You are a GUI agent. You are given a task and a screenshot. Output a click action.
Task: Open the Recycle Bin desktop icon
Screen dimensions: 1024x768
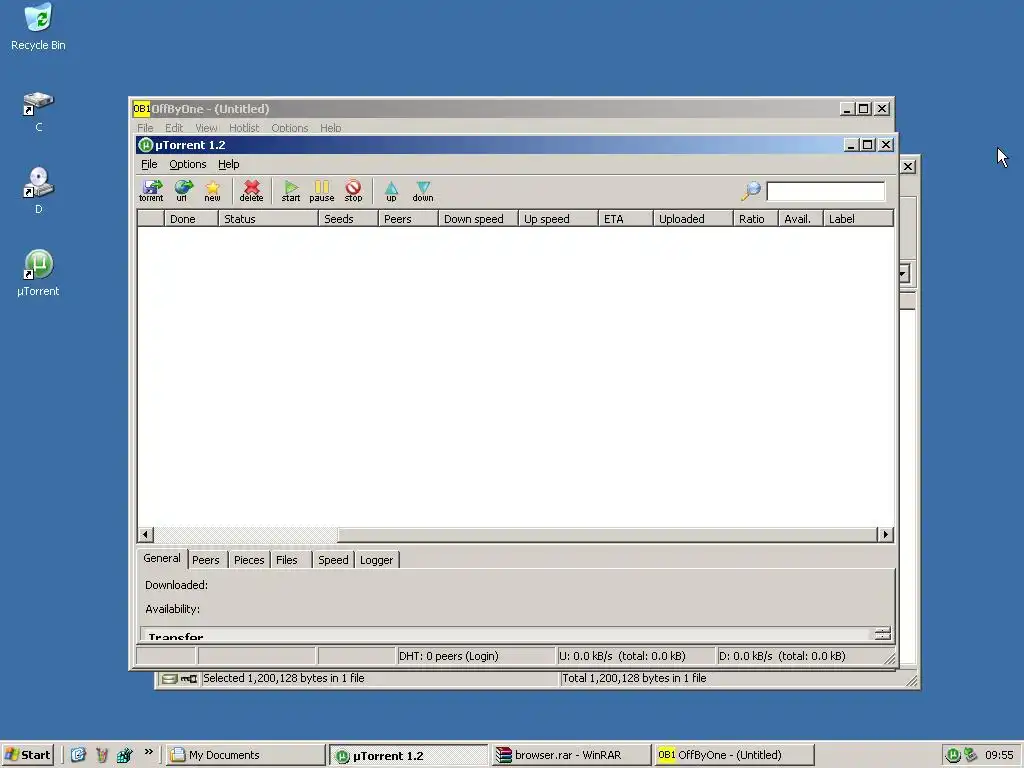[38, 27]
